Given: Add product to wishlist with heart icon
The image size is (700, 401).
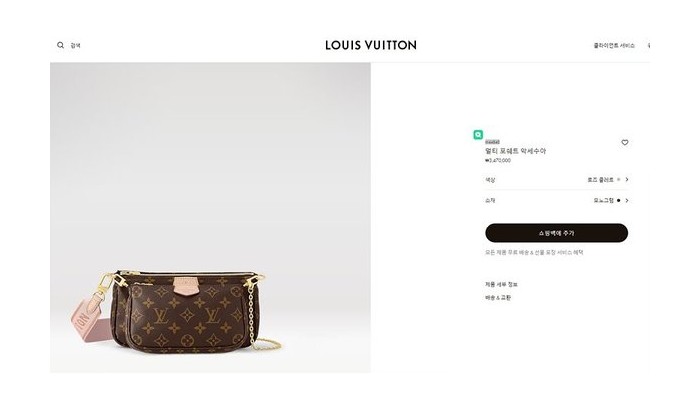Looking at the screenshot, I should tap(625, 142).
